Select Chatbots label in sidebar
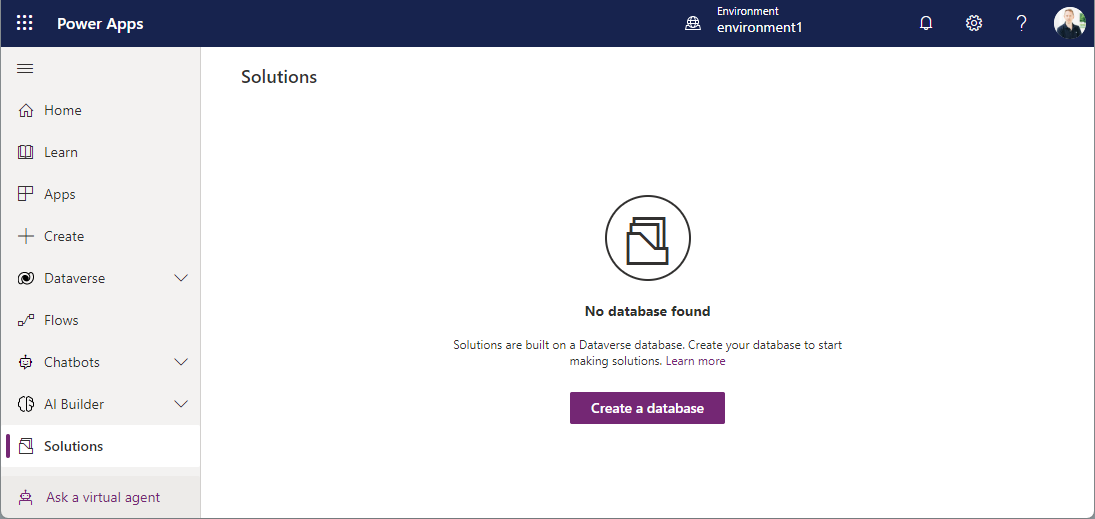This screenshot has height=519, width=1095. tap(72, 362)
